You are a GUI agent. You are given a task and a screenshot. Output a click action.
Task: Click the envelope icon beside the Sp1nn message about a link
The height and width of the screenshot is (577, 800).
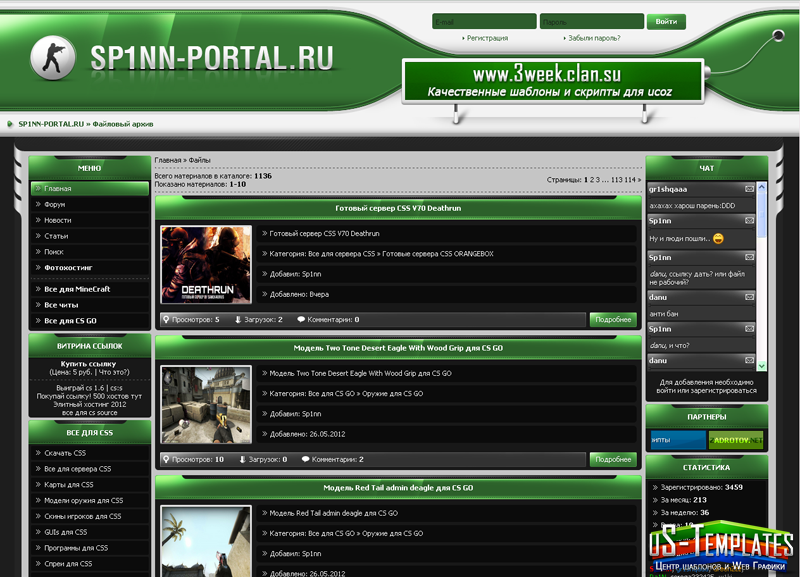[x=749, y=258]
